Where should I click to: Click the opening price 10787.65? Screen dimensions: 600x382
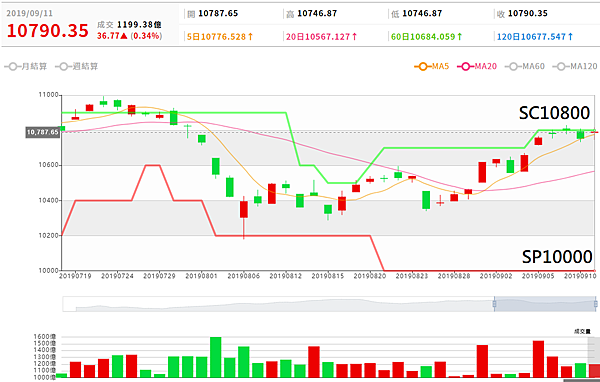point(218,14)
